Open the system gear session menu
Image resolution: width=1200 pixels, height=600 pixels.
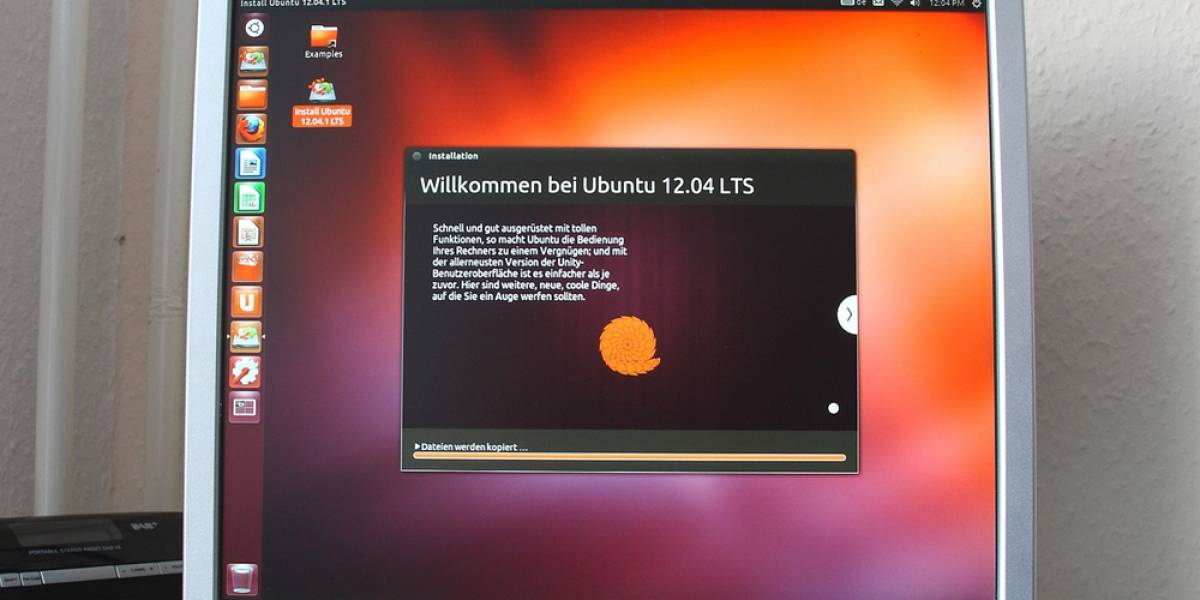click(976, 4)
